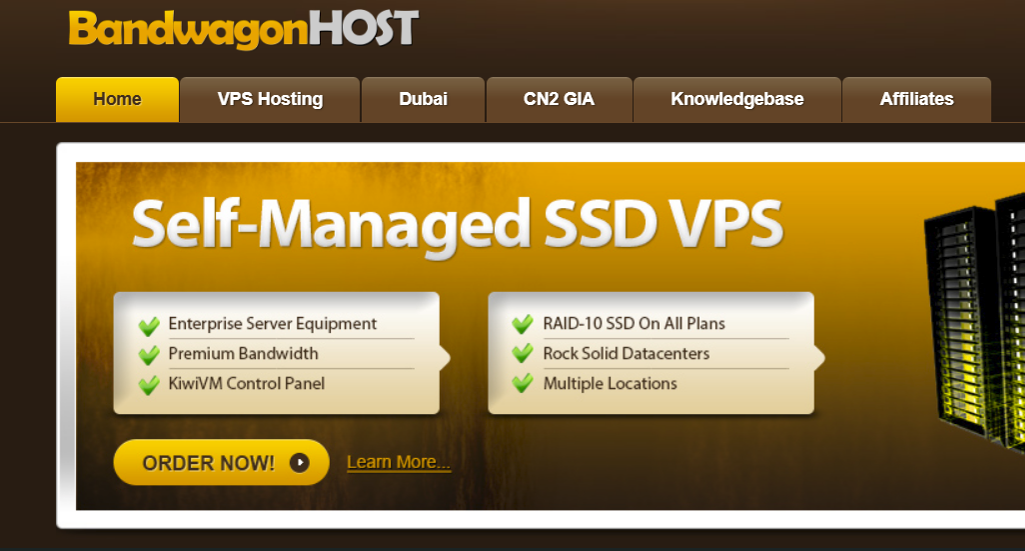Open the Affiliates tab

pyautogui.click(x=916, y=99)
